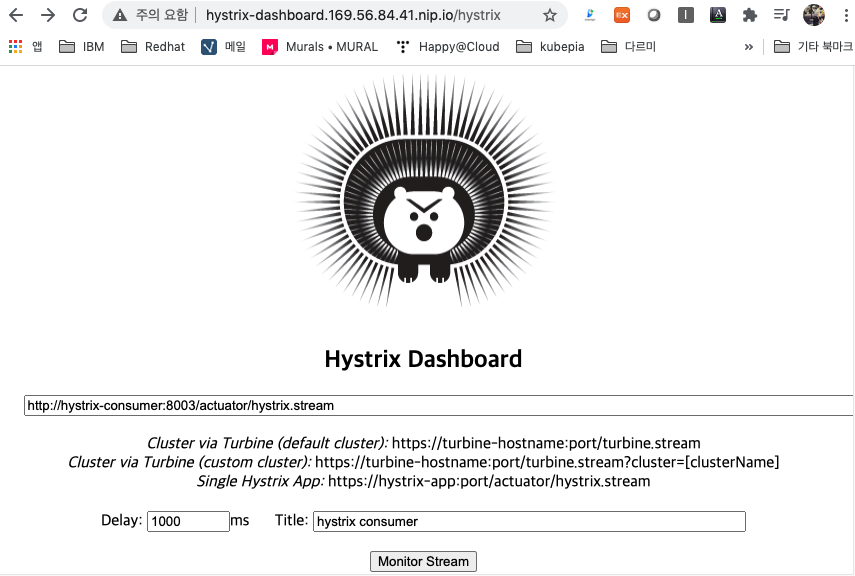Click the 'Title:' label
Image resolution: width=855 pixels, height=576 pixels.
(x=291, y=520)
